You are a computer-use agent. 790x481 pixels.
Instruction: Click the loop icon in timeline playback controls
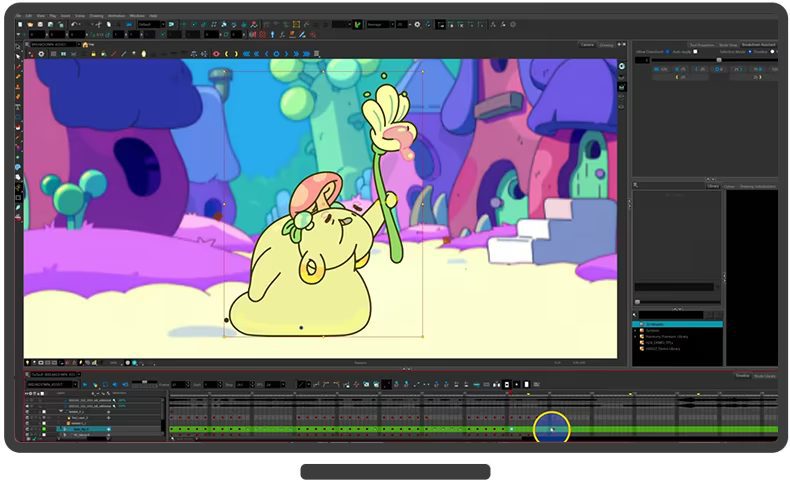tap(105, 384)
